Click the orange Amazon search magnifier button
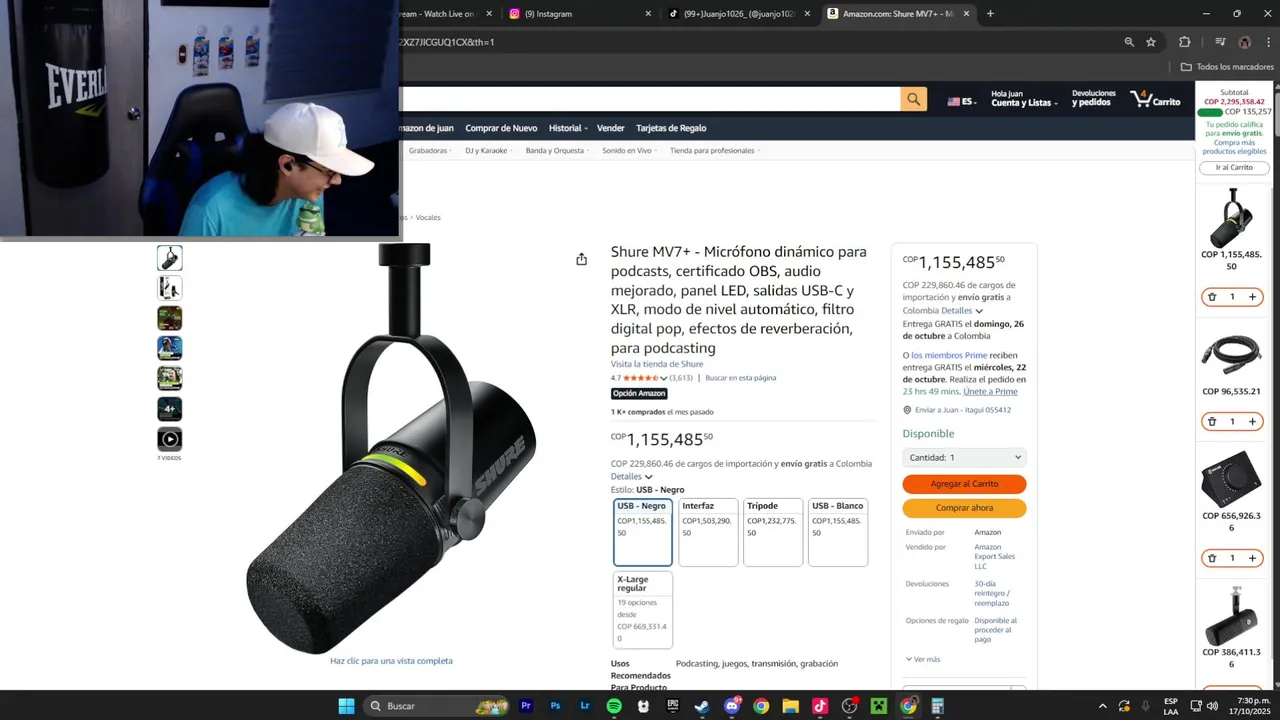The image size is (1280, 720). [913, 99]
